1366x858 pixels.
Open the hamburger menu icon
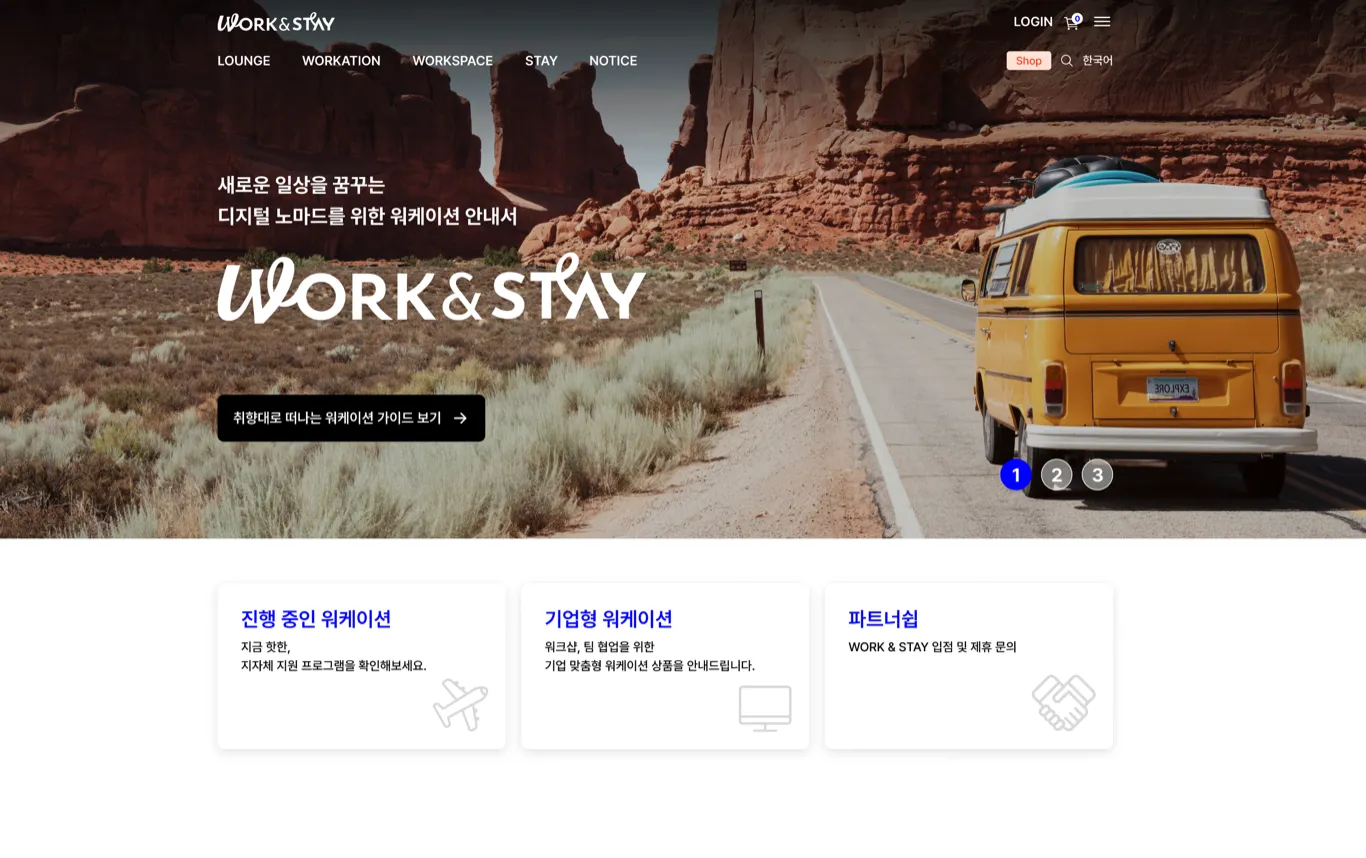tap(1102, 22)
